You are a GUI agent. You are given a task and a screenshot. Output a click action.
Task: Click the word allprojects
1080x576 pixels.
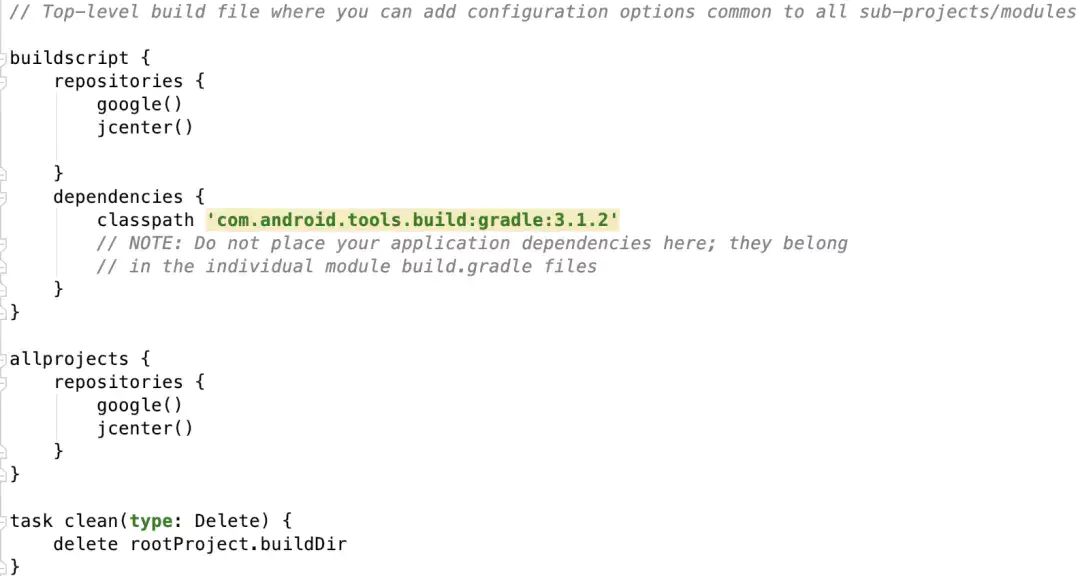click(x=69, y=359)
